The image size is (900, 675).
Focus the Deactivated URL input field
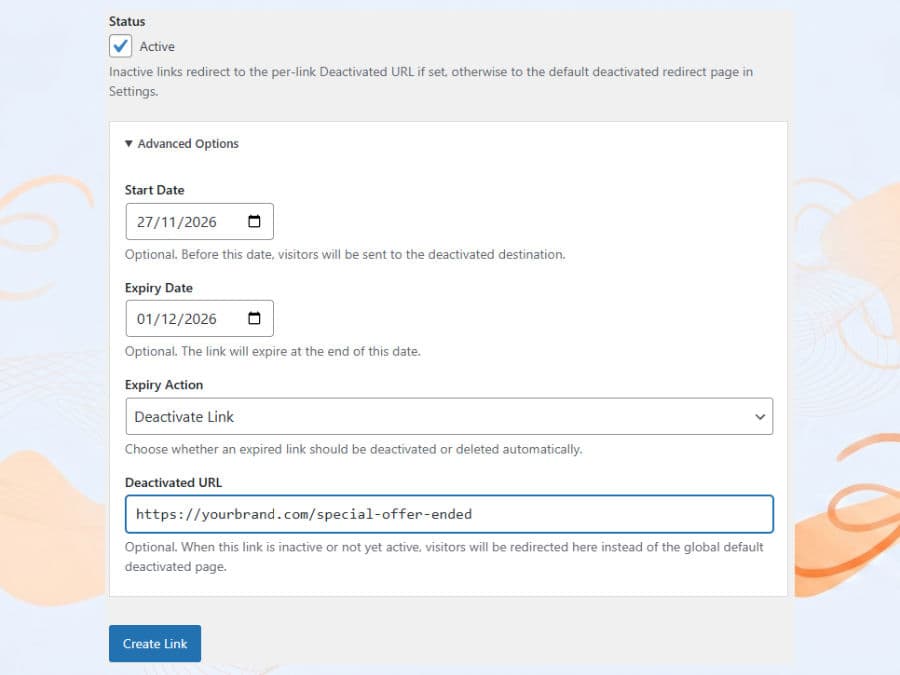449,514
